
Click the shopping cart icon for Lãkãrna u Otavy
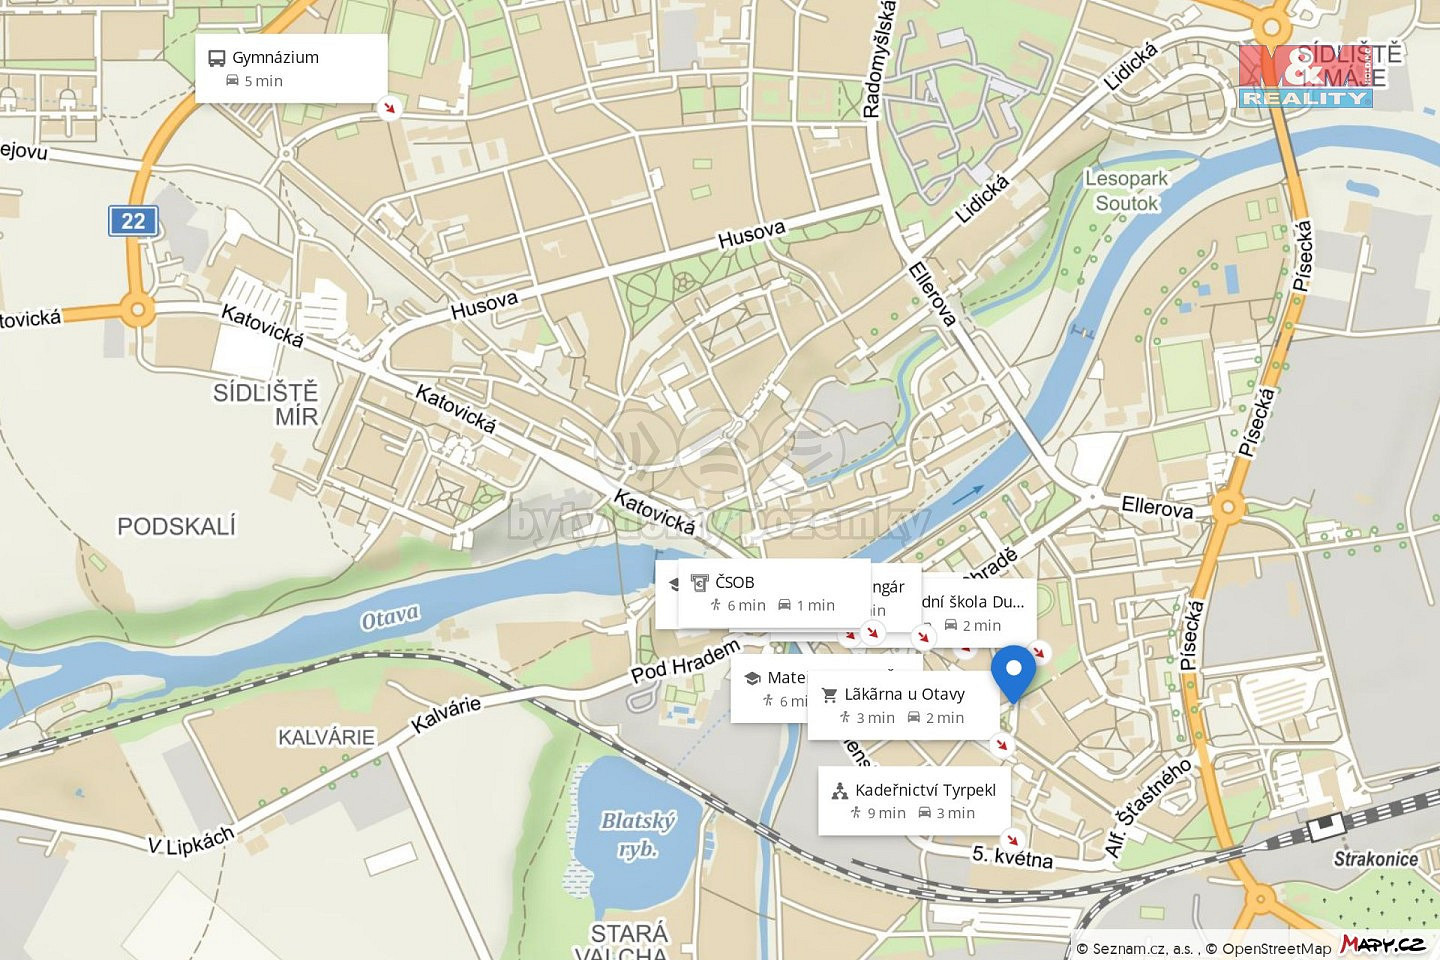click(x=829, y=694)
